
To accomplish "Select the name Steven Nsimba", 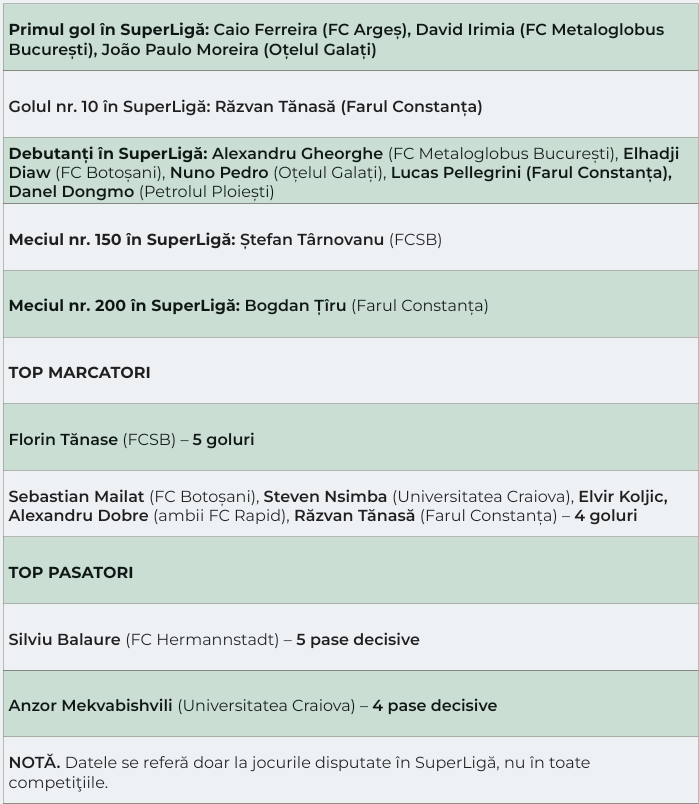I will coord(325,496).
